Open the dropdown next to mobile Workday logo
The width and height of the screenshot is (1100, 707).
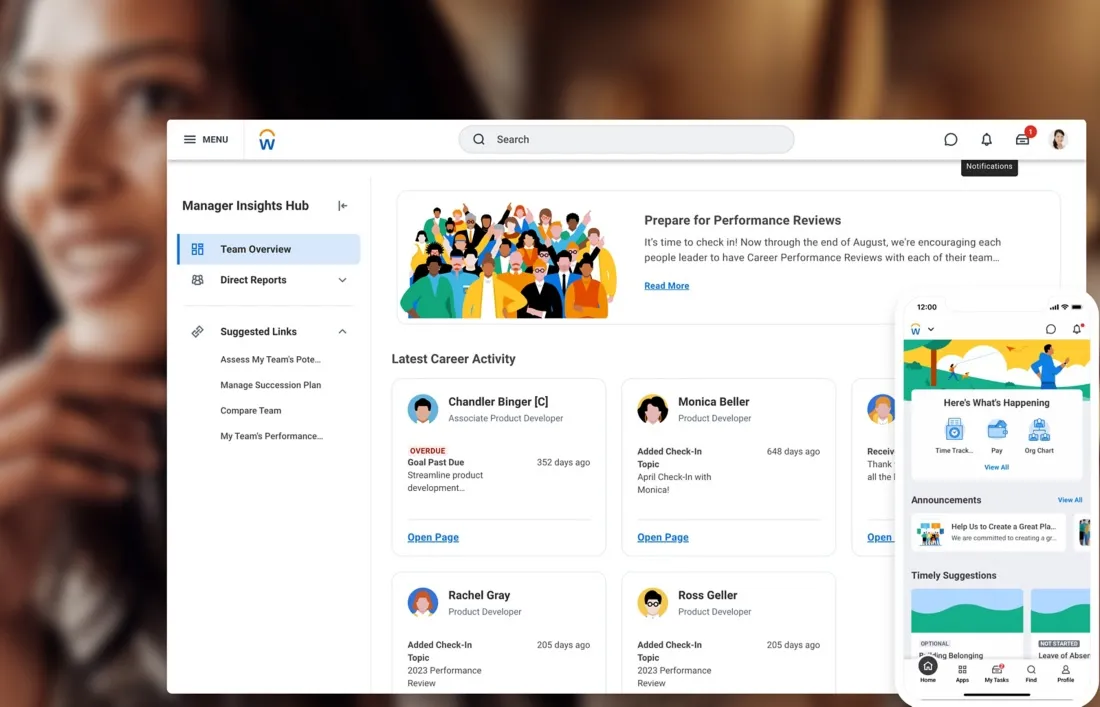[931, 329]
